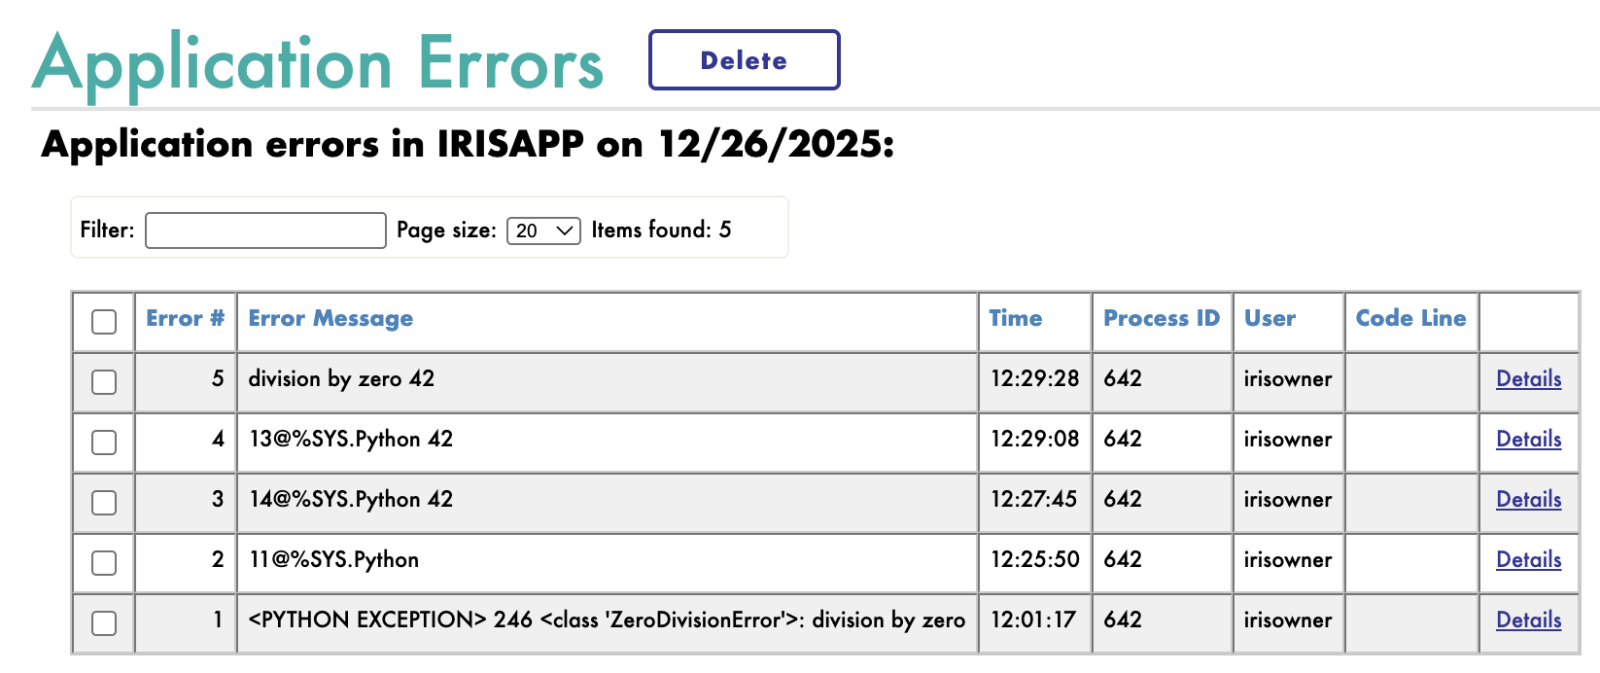Image resolution: width=1600 pixels, height=673 pixels.
Task: Open the Page size dropdown
Action: pyautogui.click(x=543, y=231)
